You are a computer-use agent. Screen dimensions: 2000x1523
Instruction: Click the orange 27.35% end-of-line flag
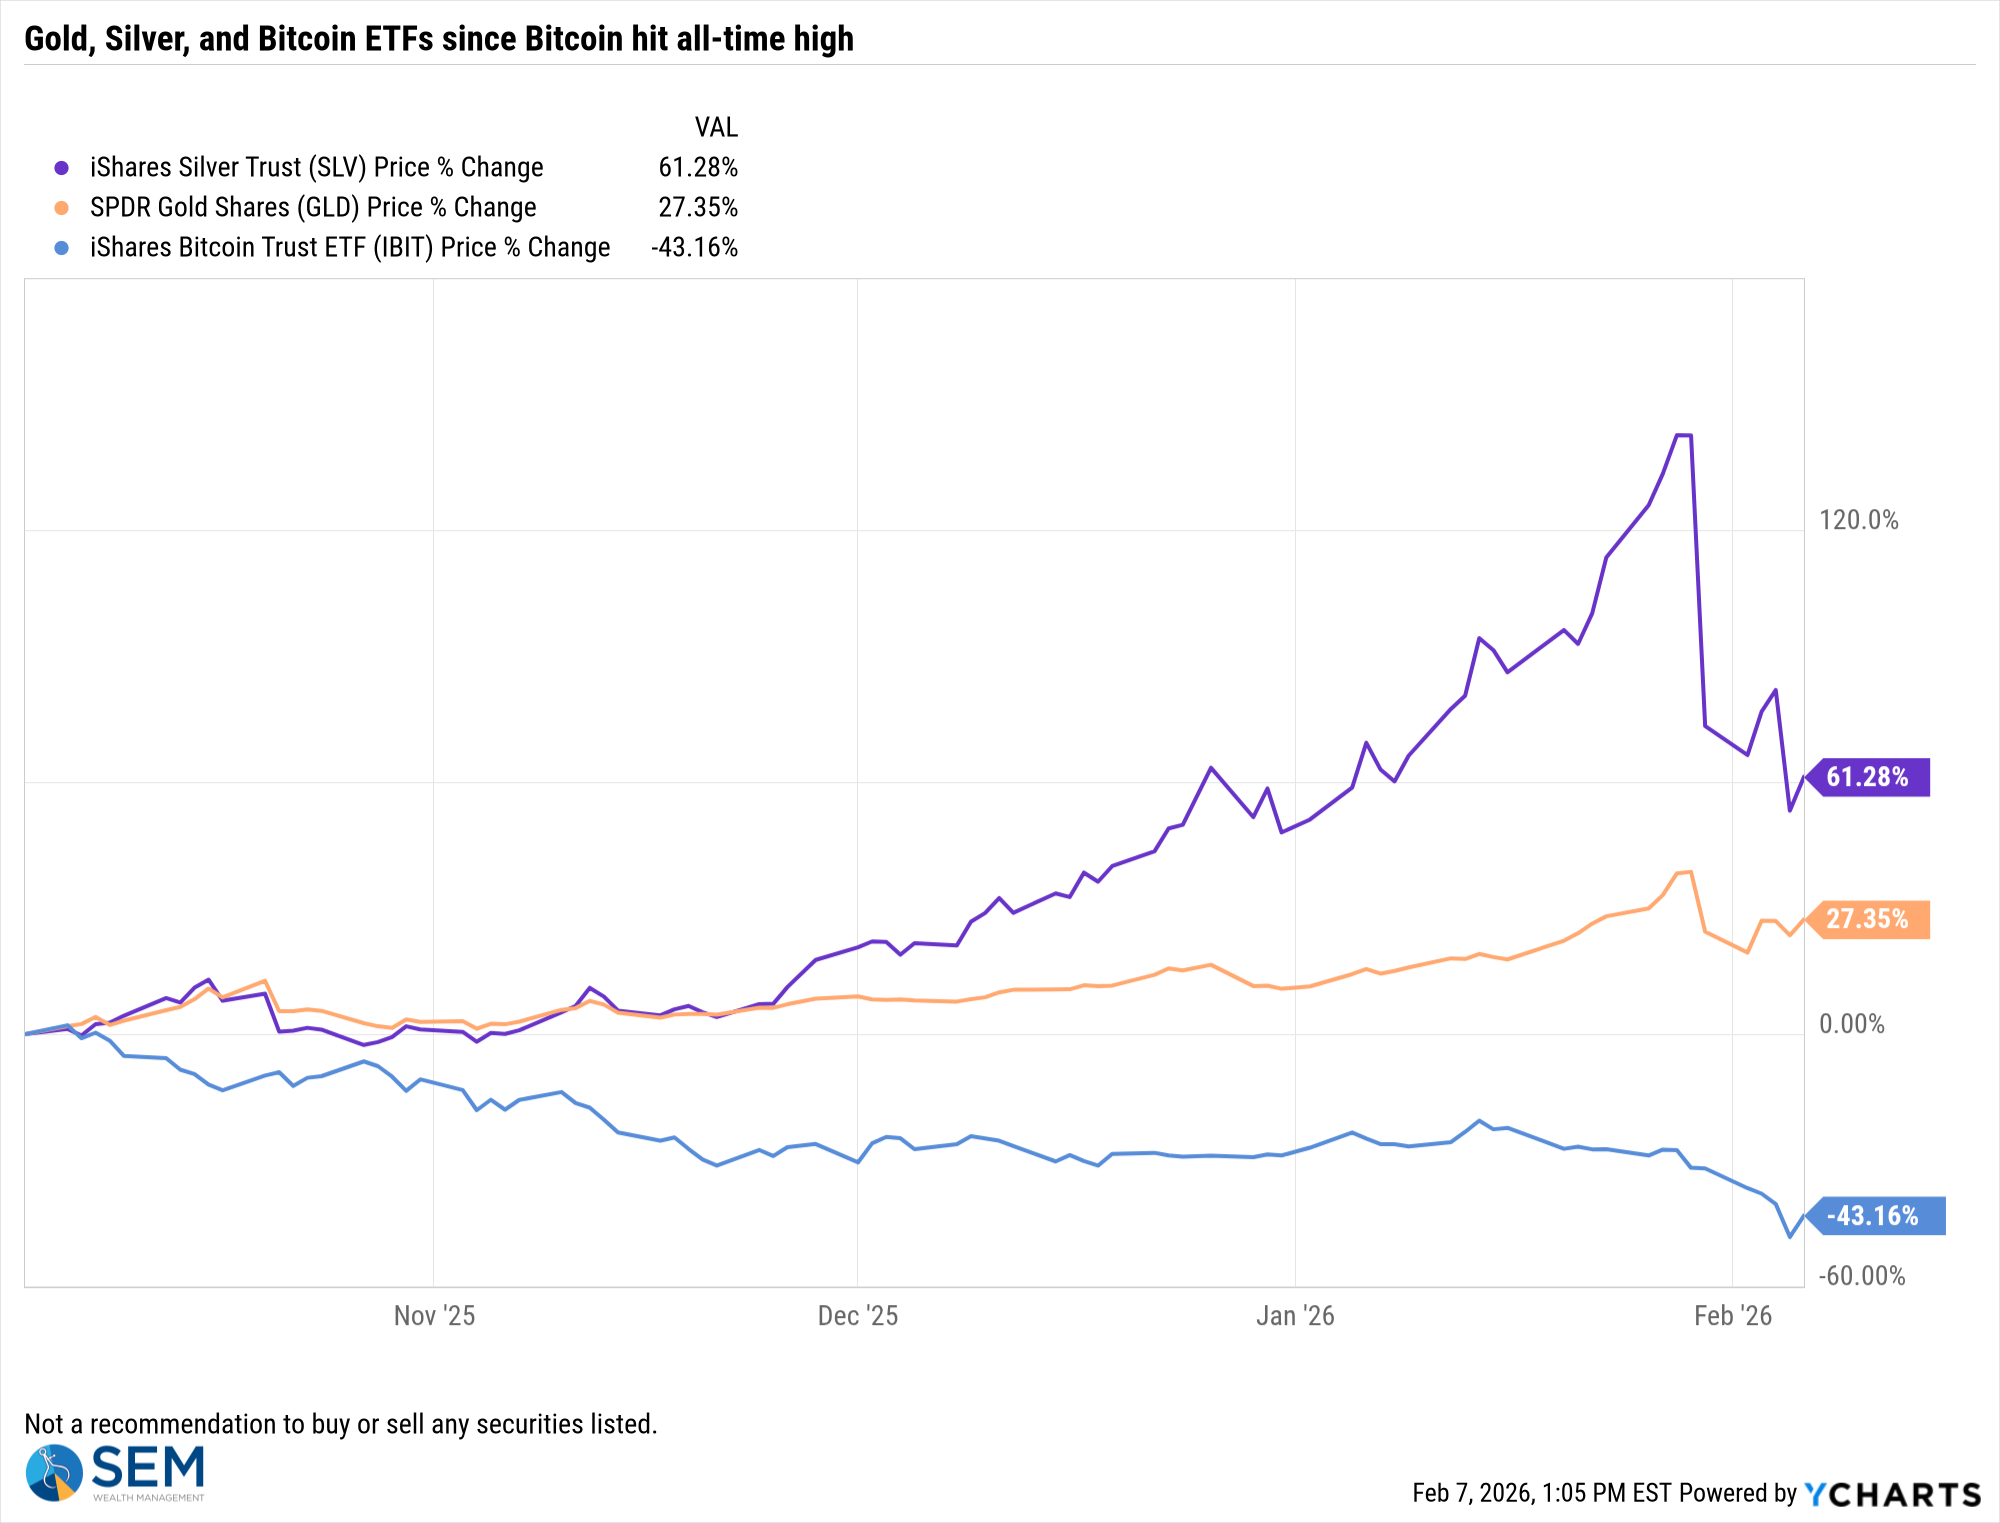[x=1870, y=919]
